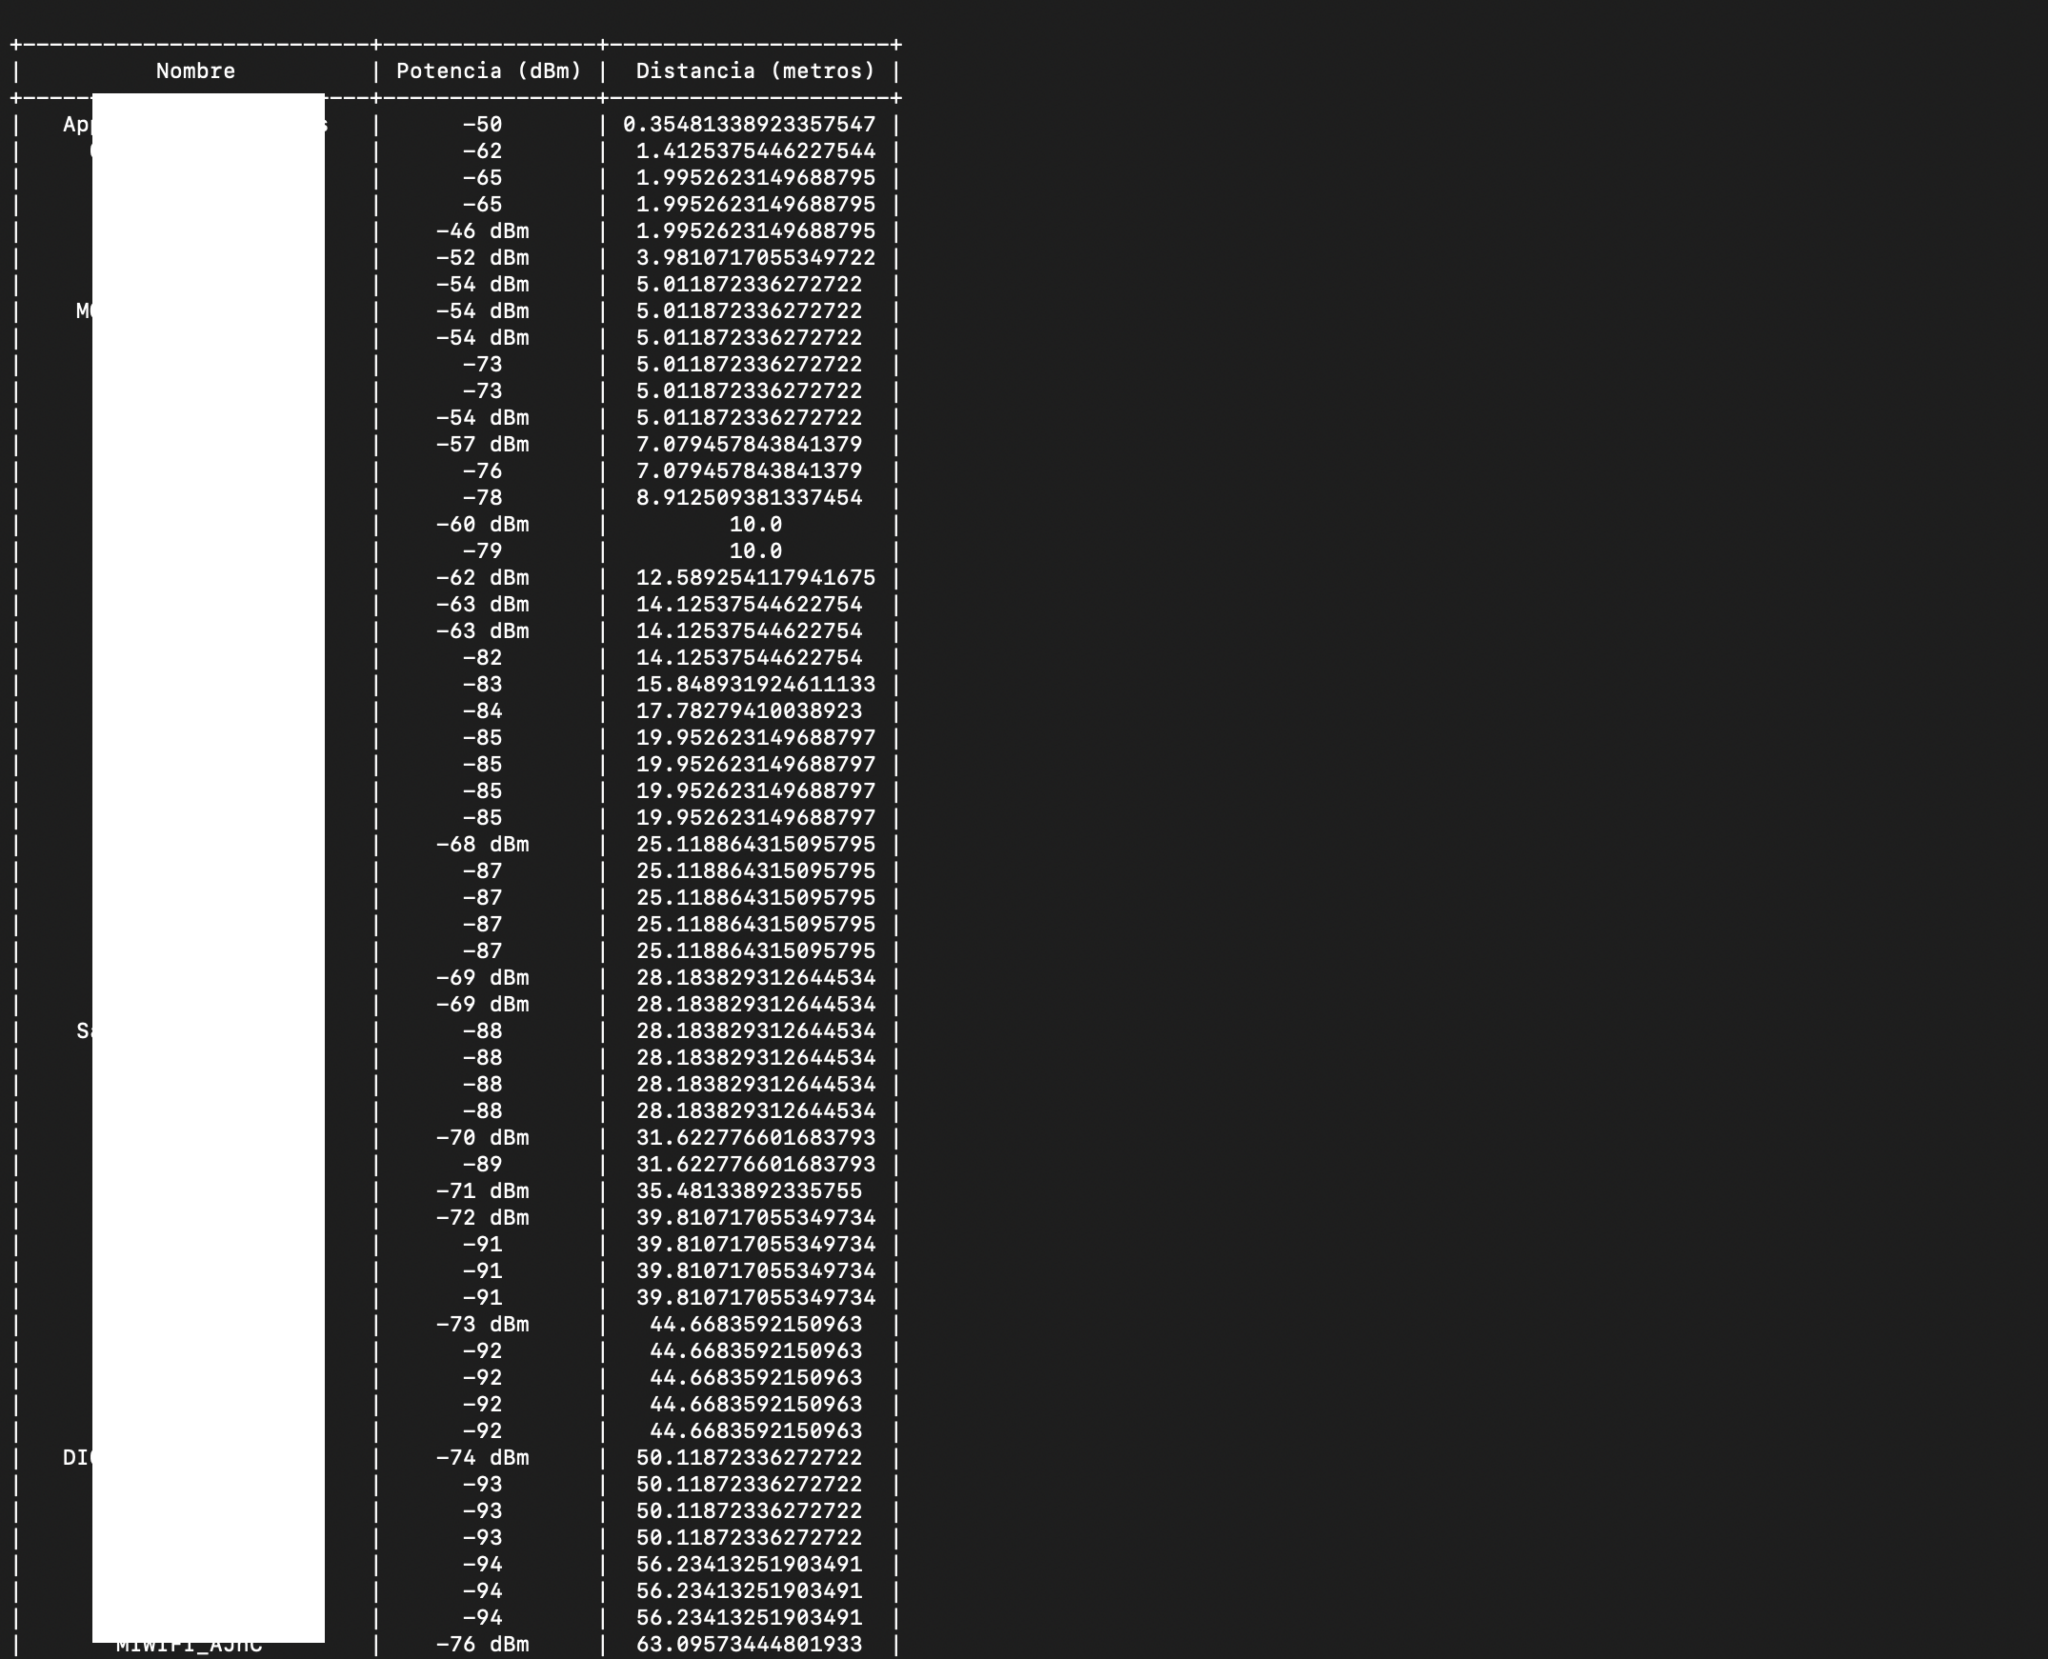Click the first -93 power reading
The height and width of the screenshot is (1659, 2048).
[482, 1485]
